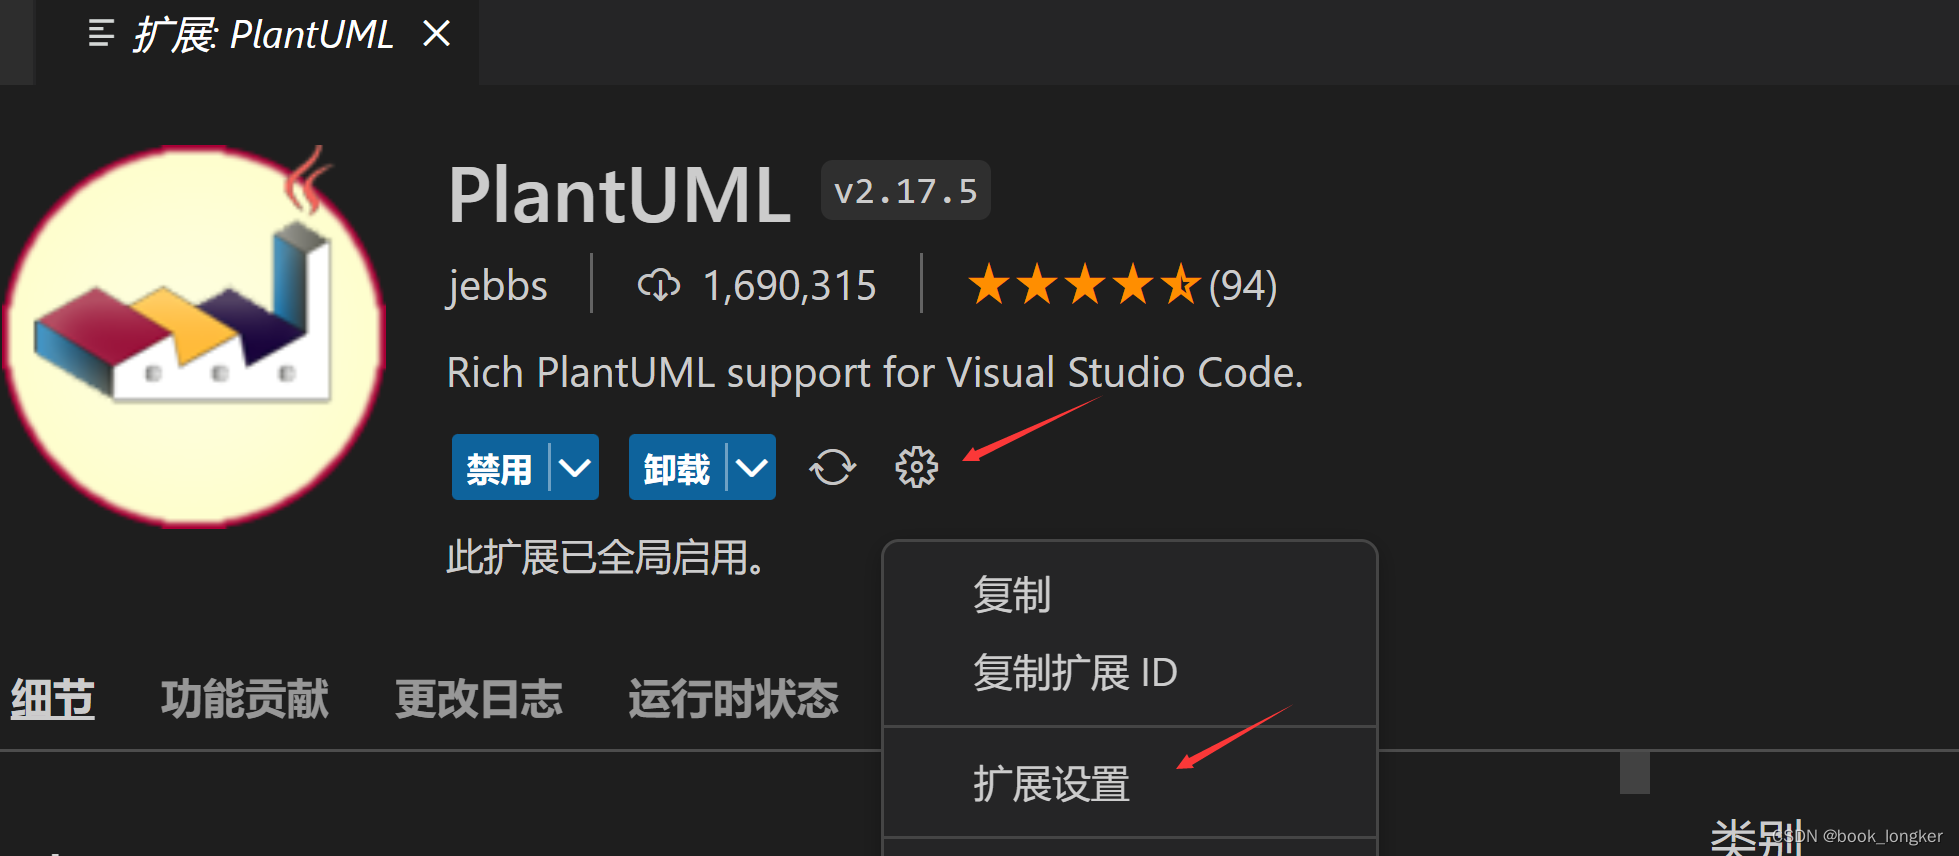Click the 卸载 (uninstall) button
The height and width of the screenshot is (856, 1959).
[x=677, y=467]
